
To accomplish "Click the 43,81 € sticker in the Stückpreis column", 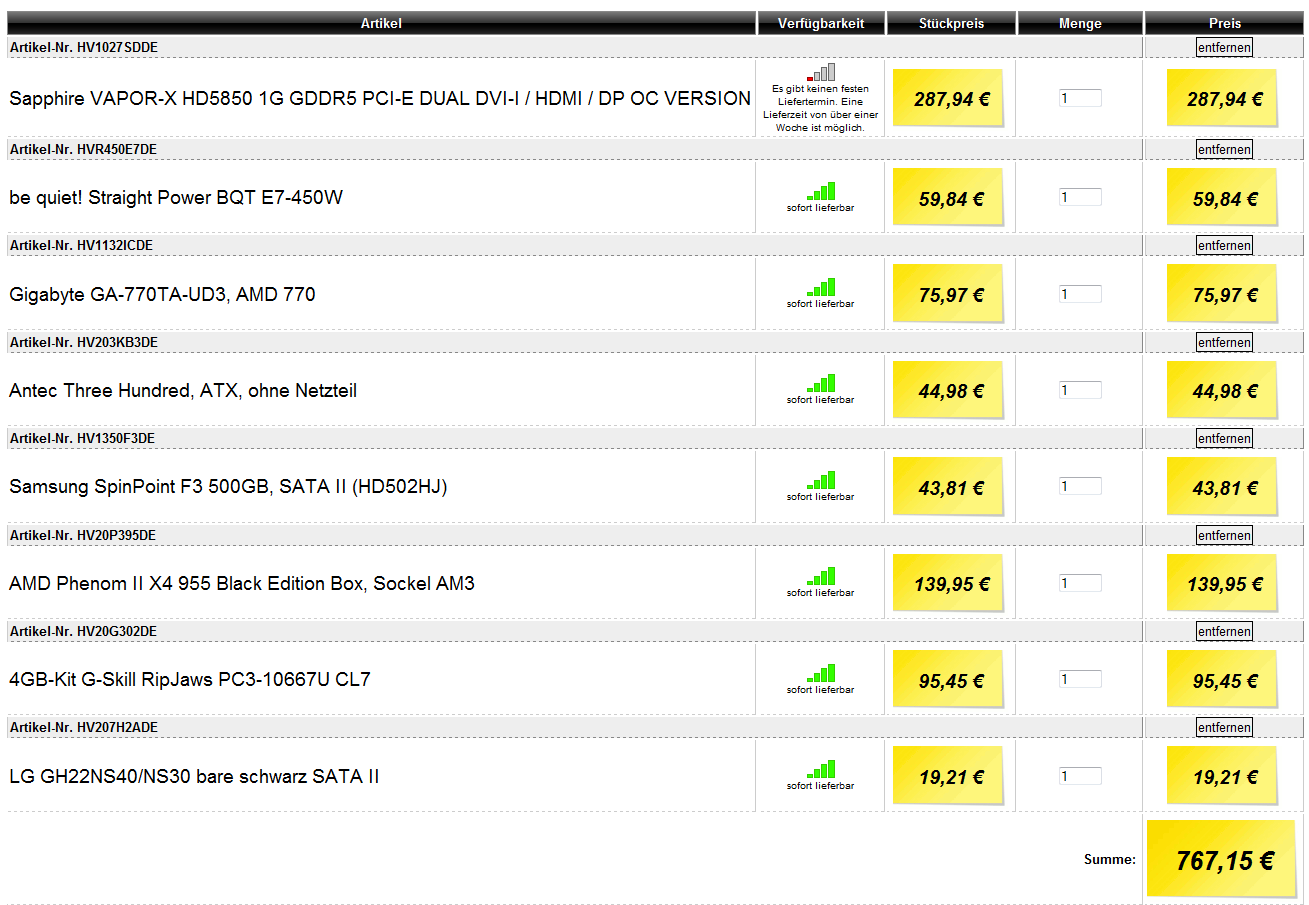I will 948,487.
